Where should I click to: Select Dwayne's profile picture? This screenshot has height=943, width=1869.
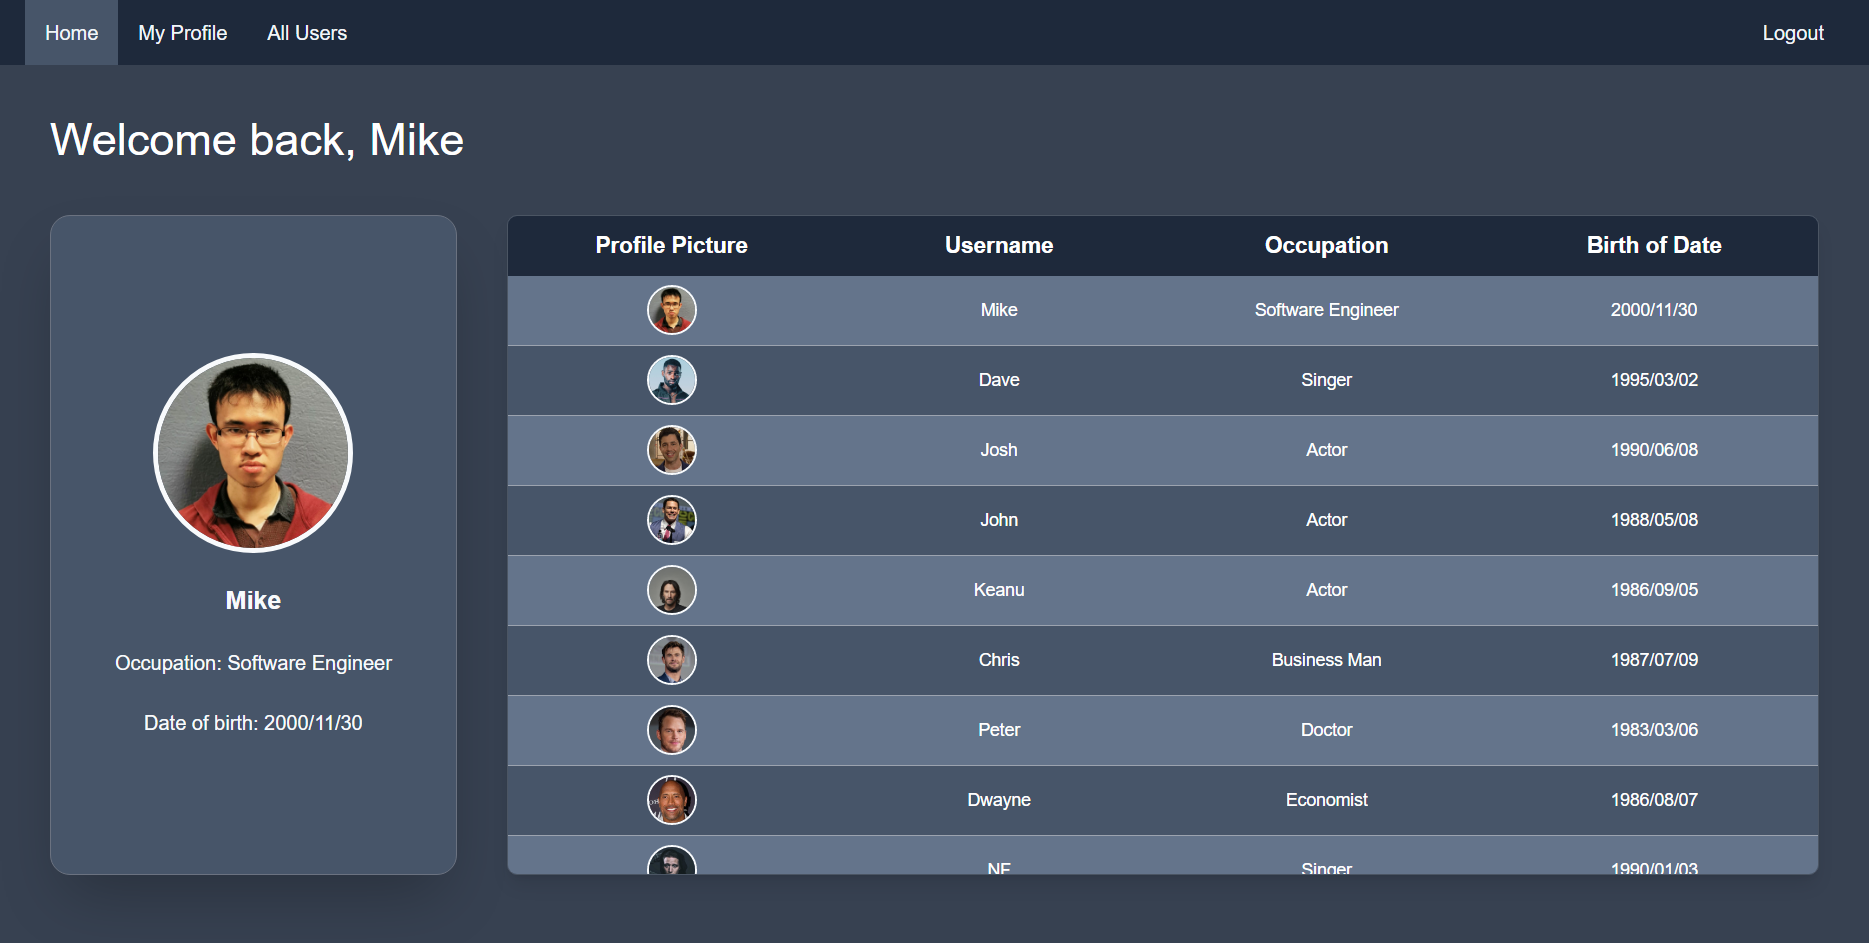click(672, 800)
